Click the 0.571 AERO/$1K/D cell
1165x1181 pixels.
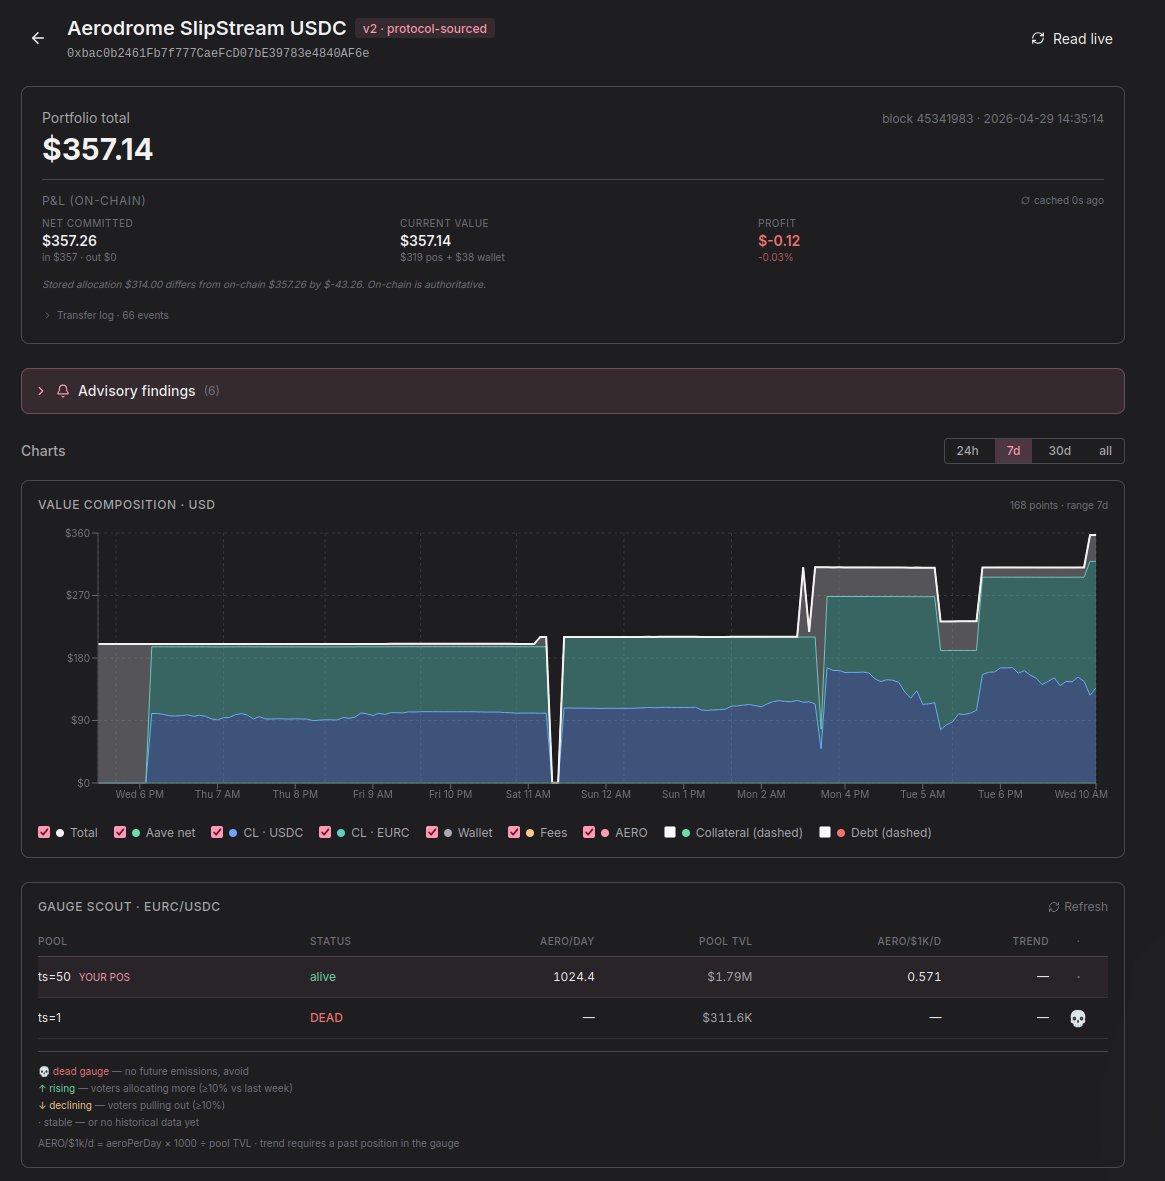(x=924, y=977)
